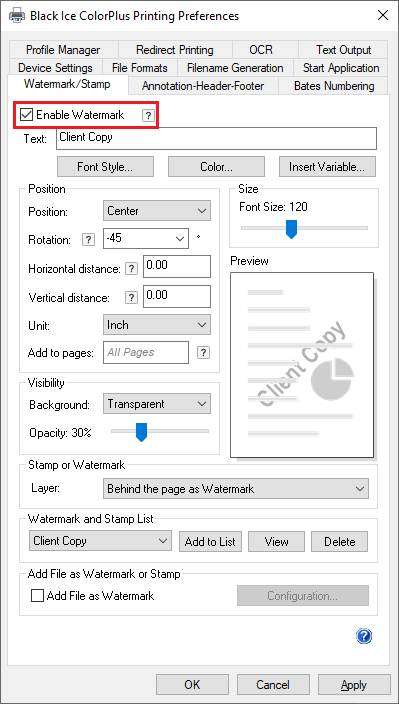399x704 pixels.
Task: Click the watermark Preview page thumbnail
Action: pyautogui.click(x=302, y=365)
